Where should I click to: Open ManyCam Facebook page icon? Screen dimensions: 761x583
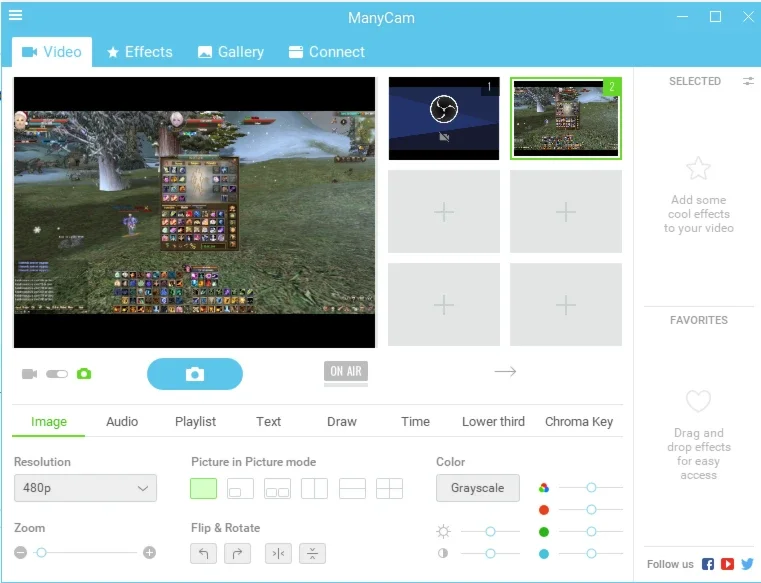point(708,564)
